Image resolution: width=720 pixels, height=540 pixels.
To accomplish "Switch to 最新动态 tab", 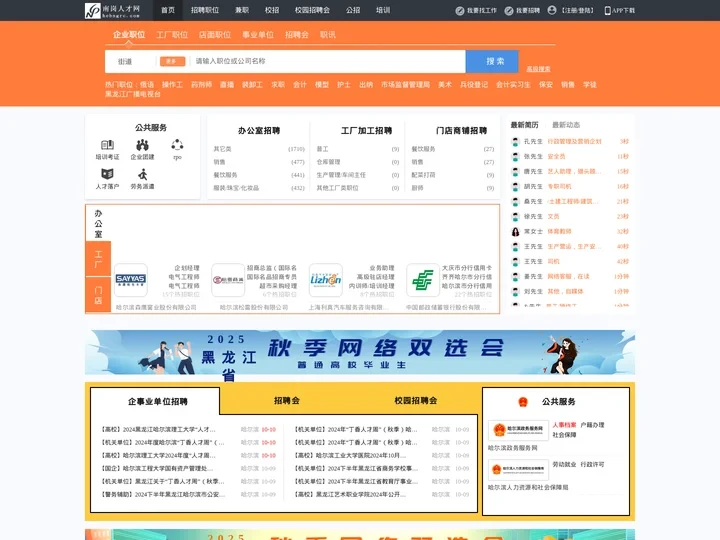I will [566, 125].
